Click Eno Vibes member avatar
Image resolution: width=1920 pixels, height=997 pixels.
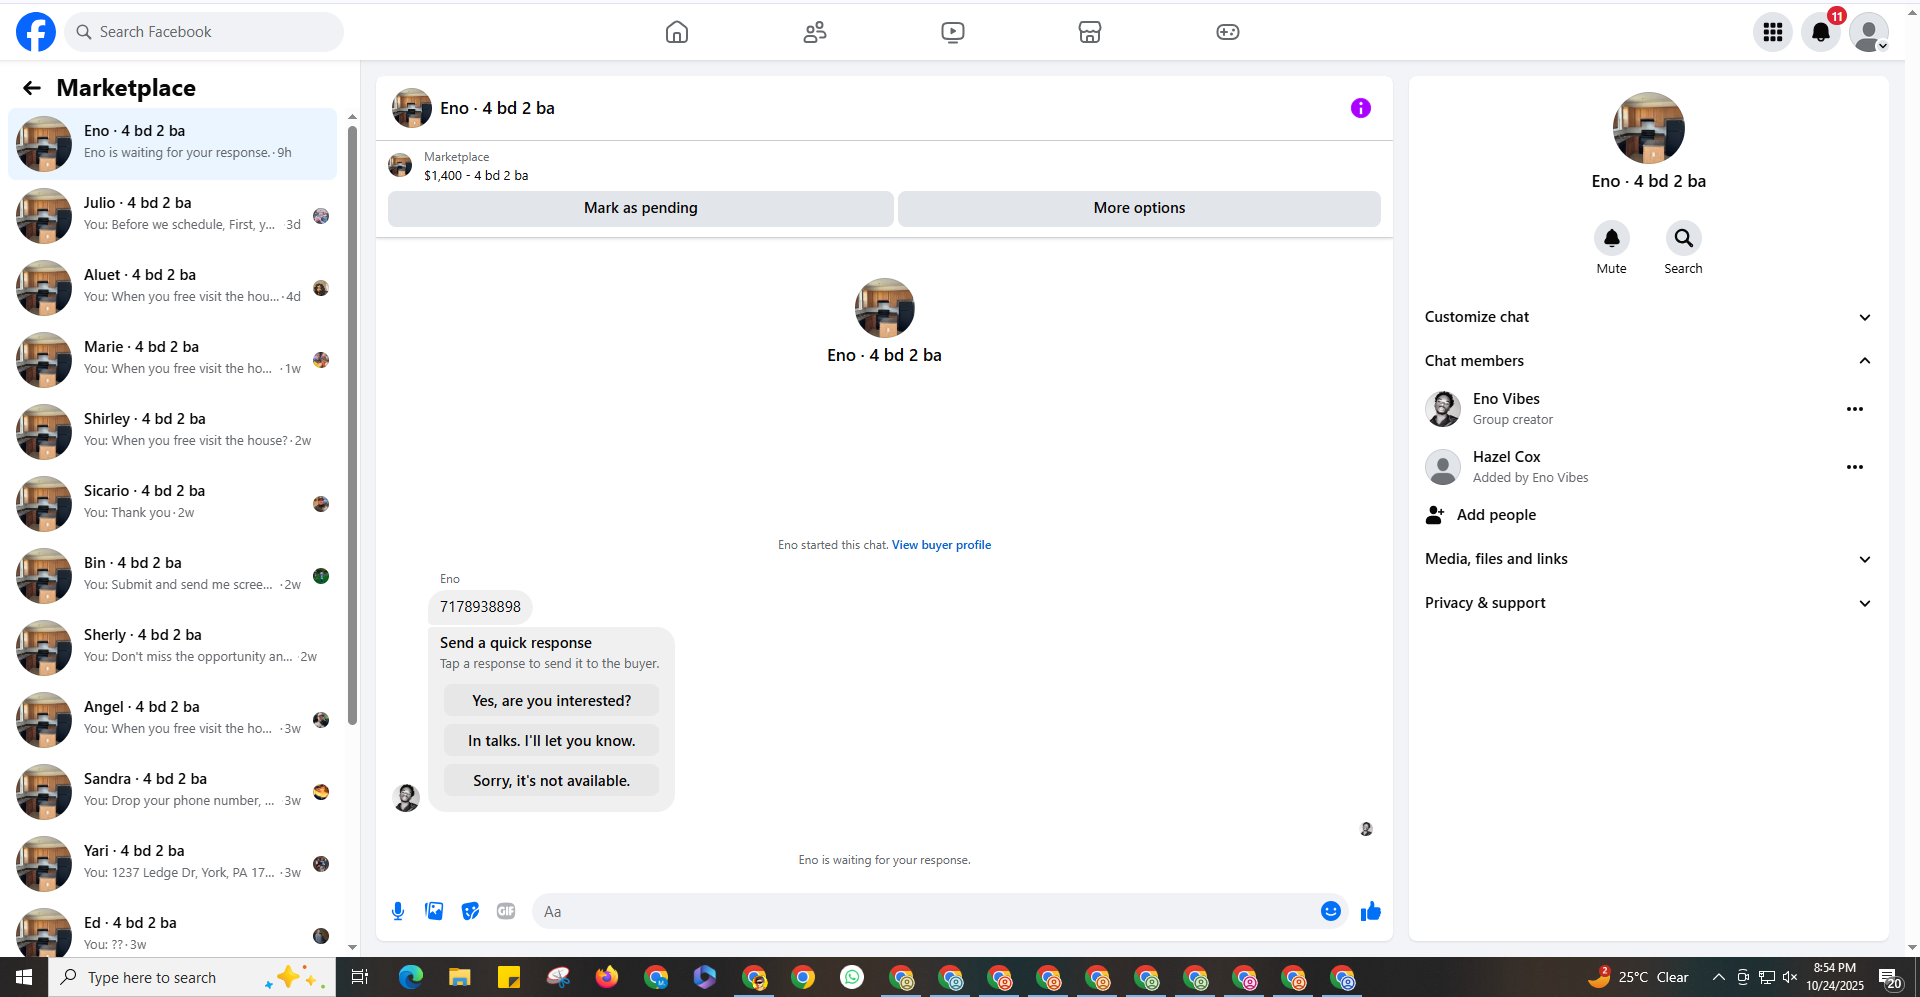click(x=1442, y=409)
